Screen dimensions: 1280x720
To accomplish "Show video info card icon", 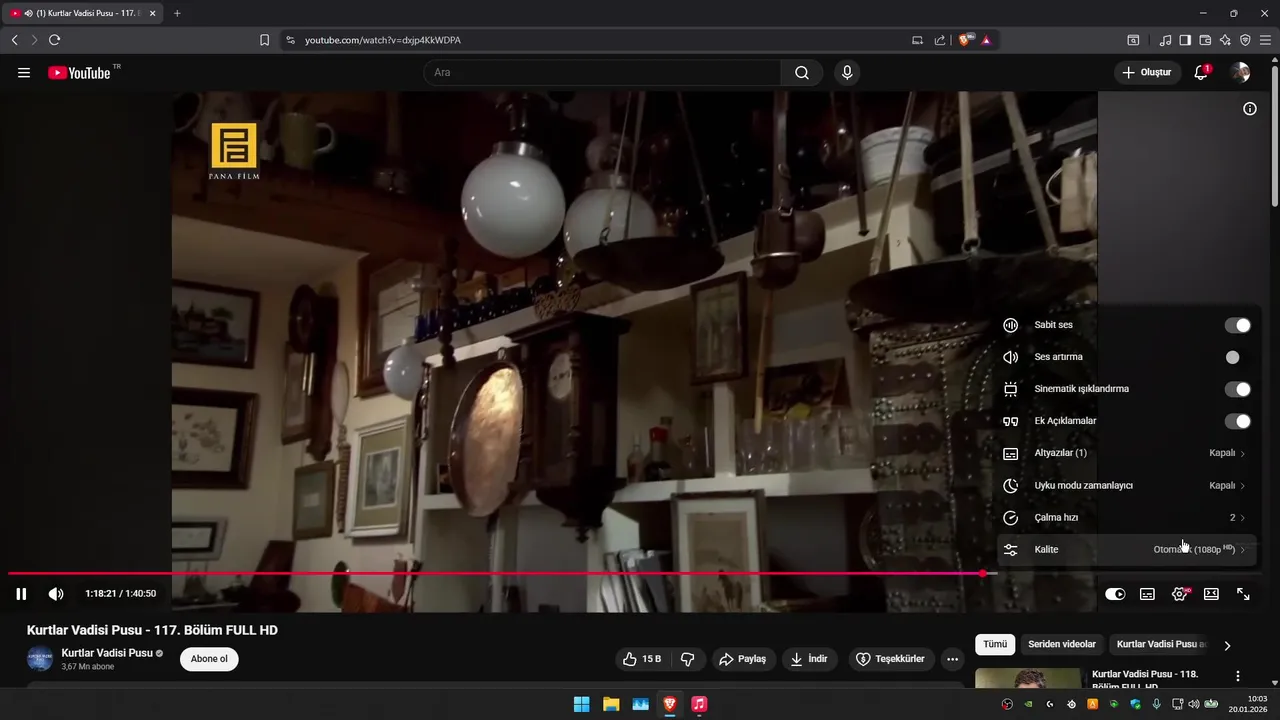I will [1250, 109].
